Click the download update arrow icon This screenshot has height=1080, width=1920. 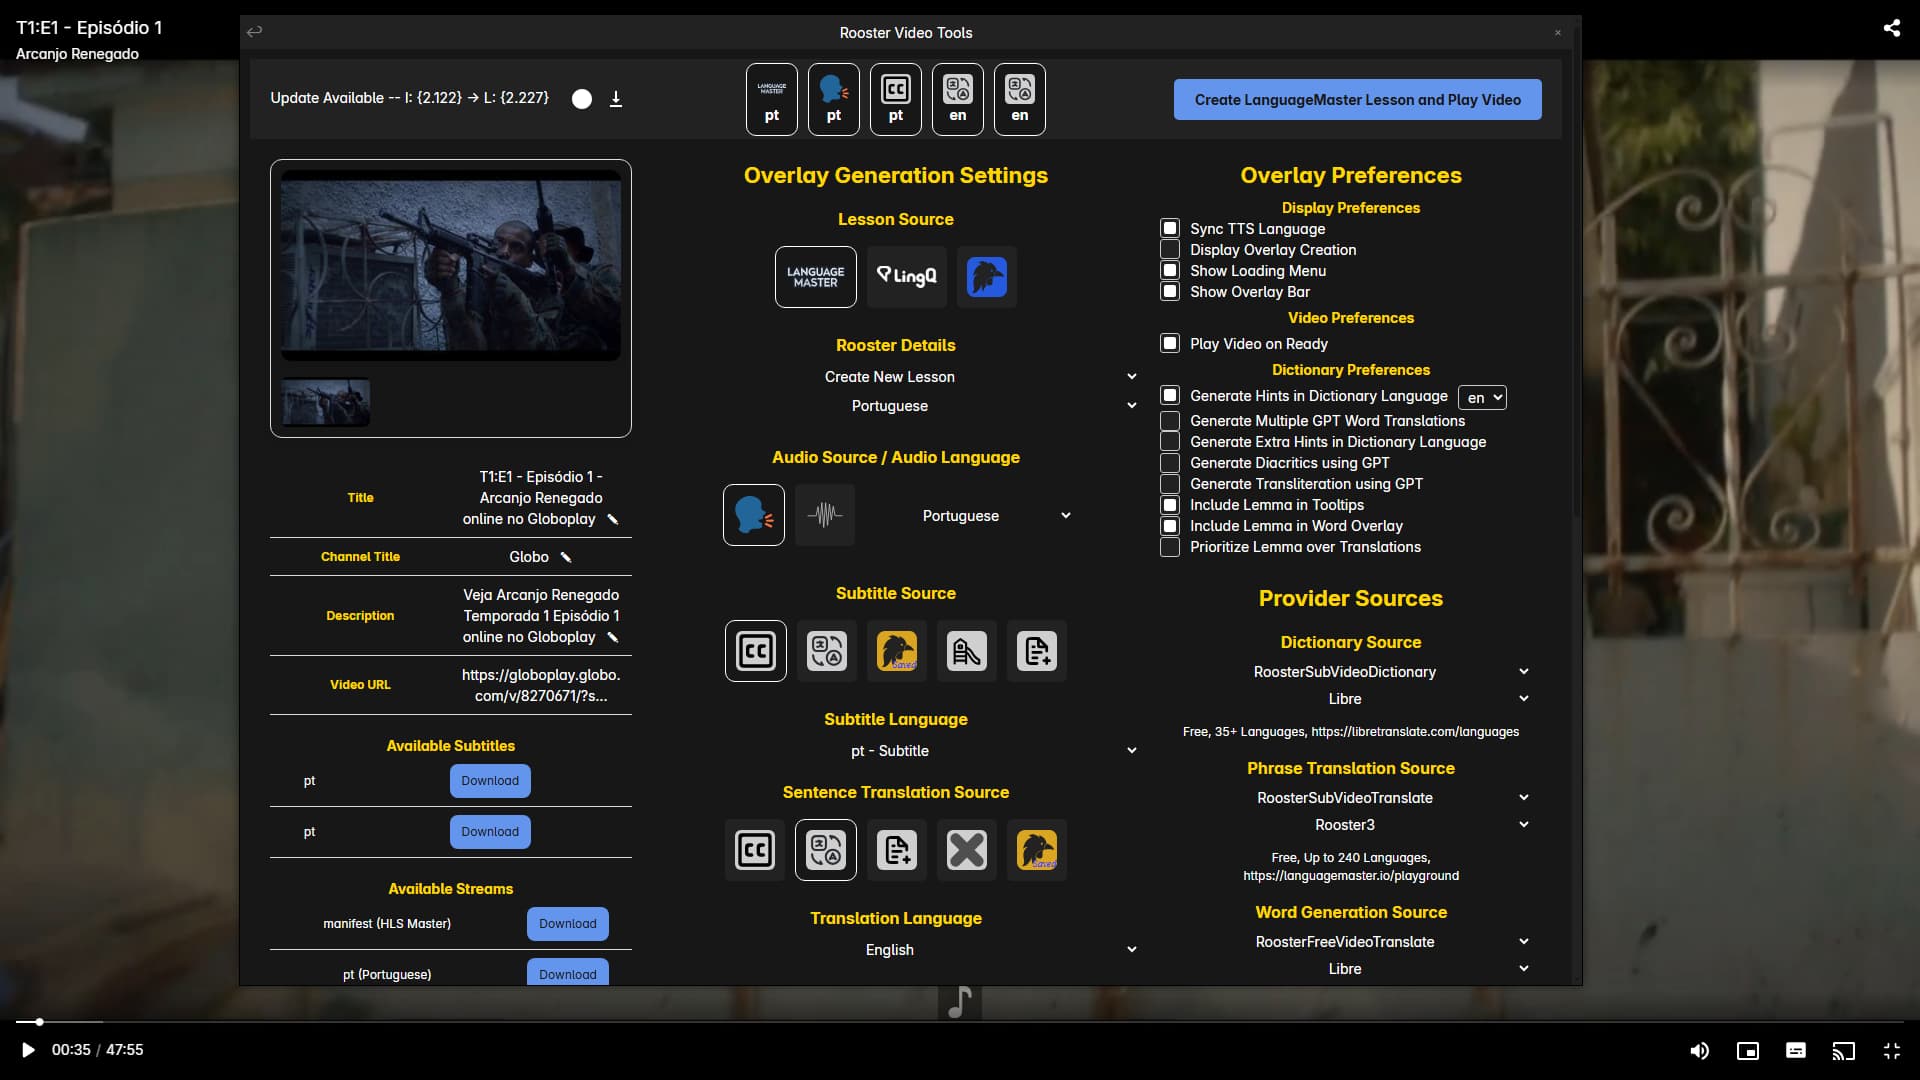(616, 98)
